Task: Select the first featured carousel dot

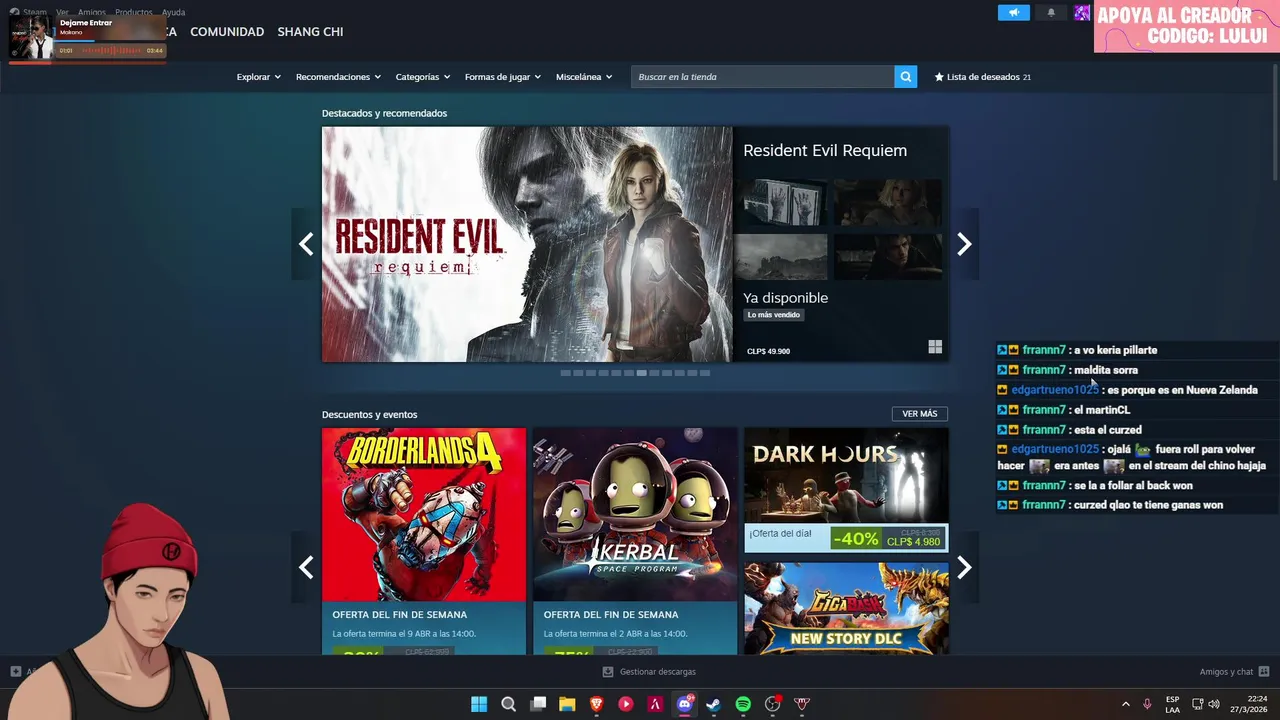Action: coord(565,373)
